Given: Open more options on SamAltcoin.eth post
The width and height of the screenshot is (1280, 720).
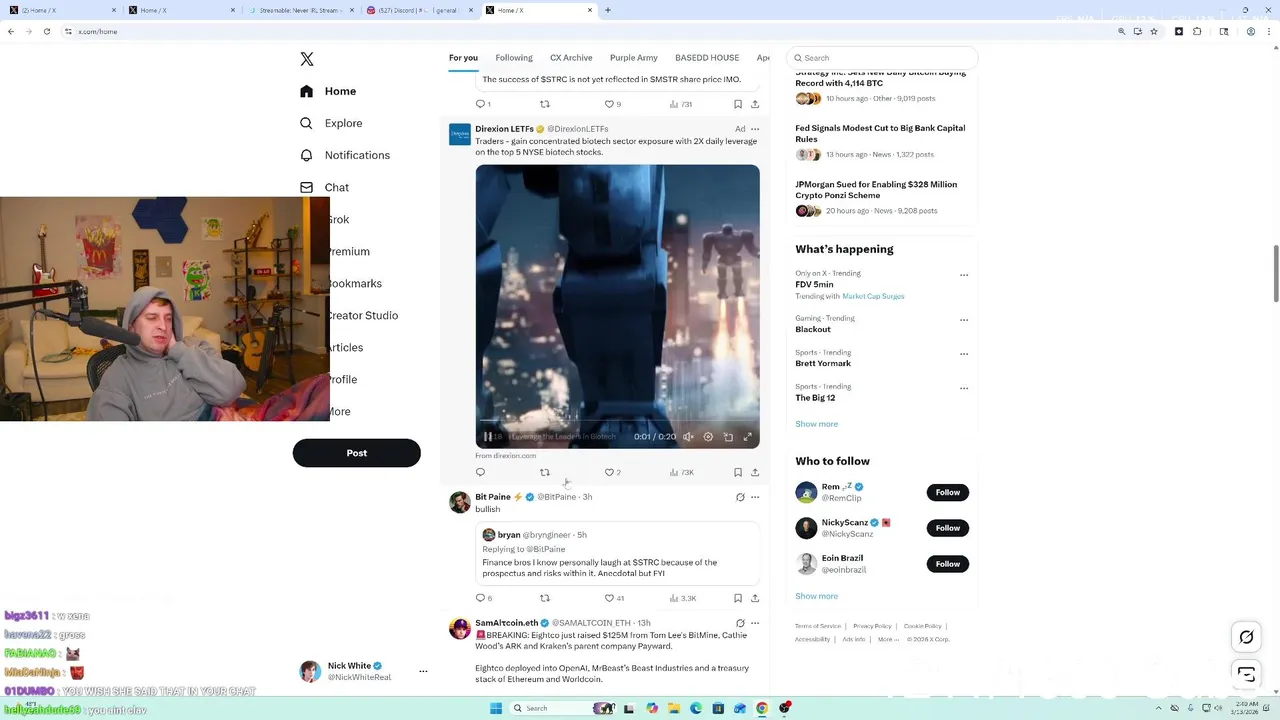Looking at the screenshot, I should [755, 623].
